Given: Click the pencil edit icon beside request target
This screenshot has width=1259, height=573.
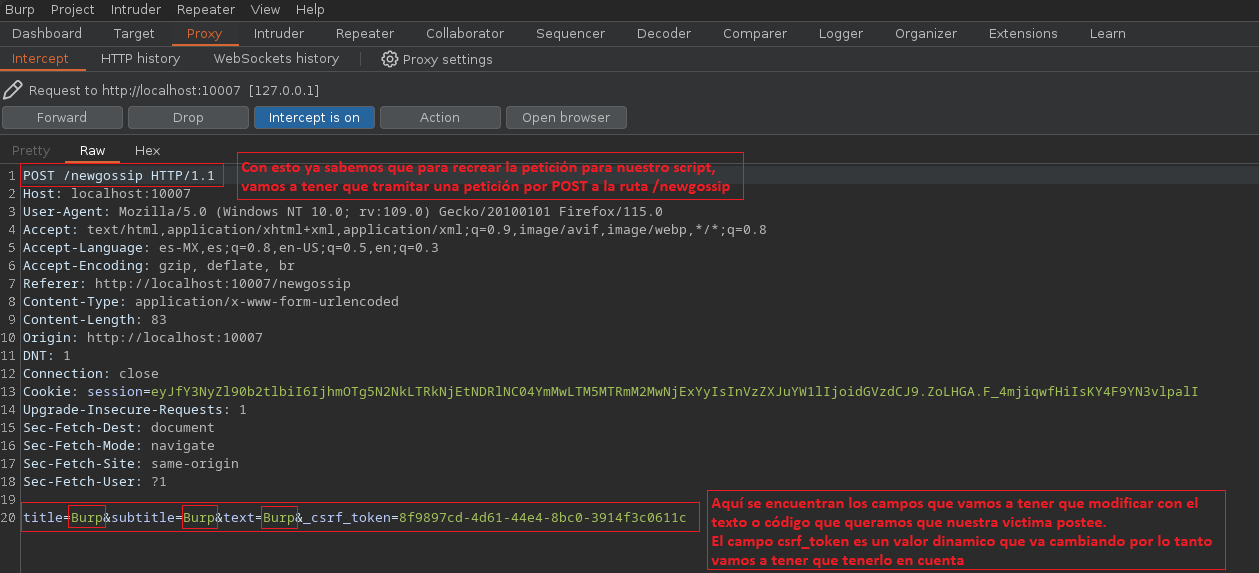Looking at the screenshot, I should click(x=13, y=90).
